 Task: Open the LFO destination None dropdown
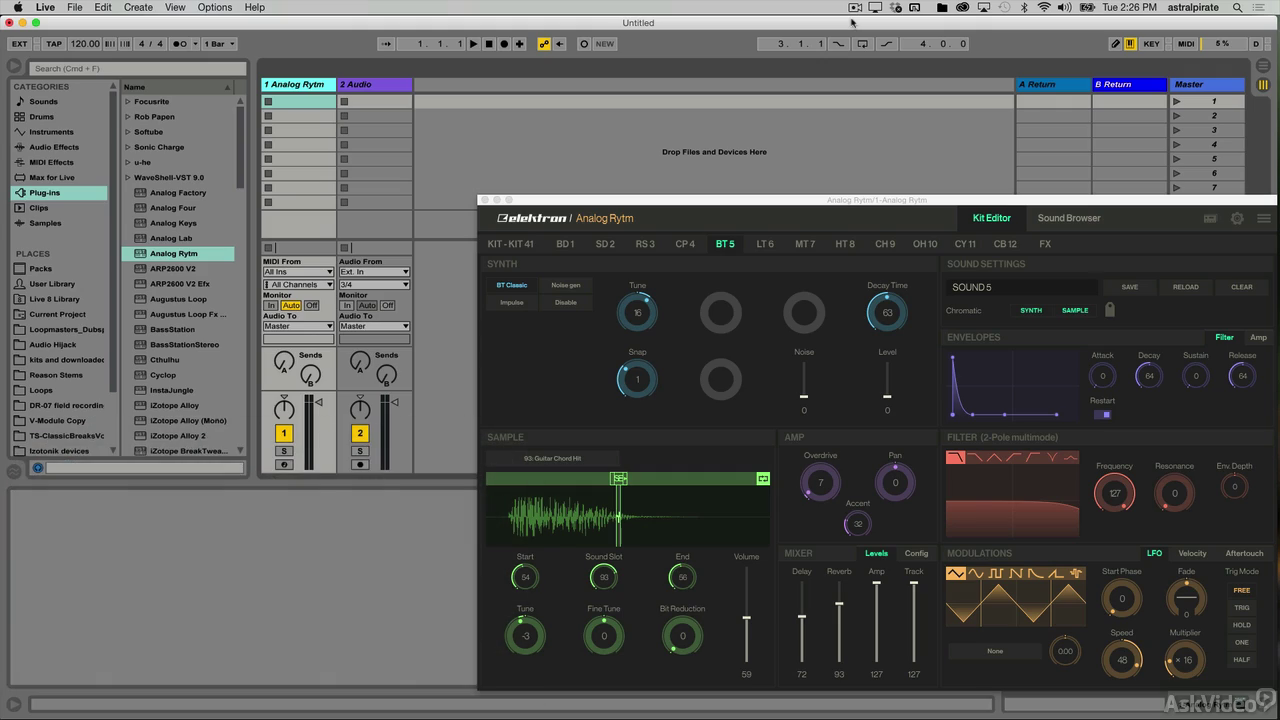995,651
